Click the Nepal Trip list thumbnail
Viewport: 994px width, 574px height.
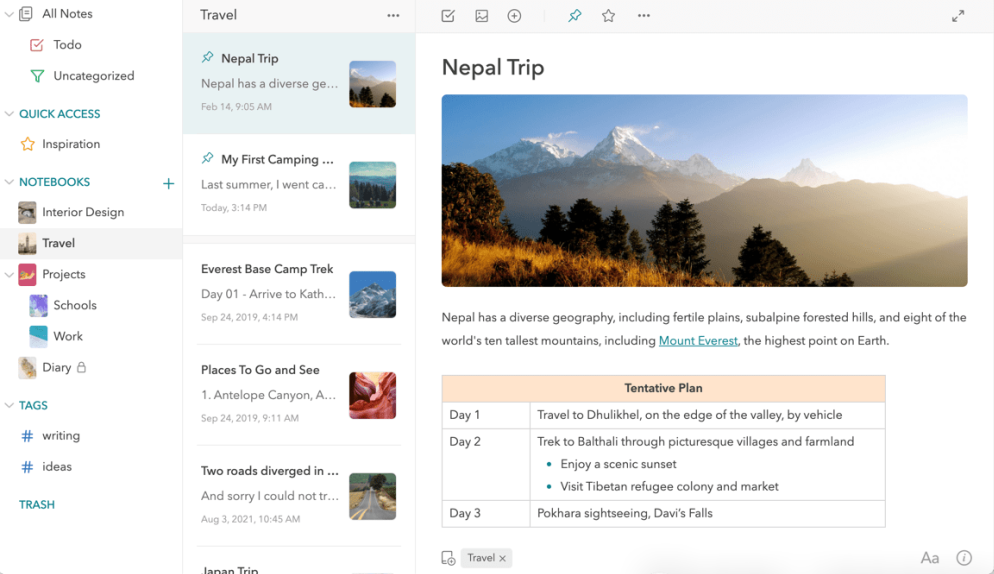373,84
